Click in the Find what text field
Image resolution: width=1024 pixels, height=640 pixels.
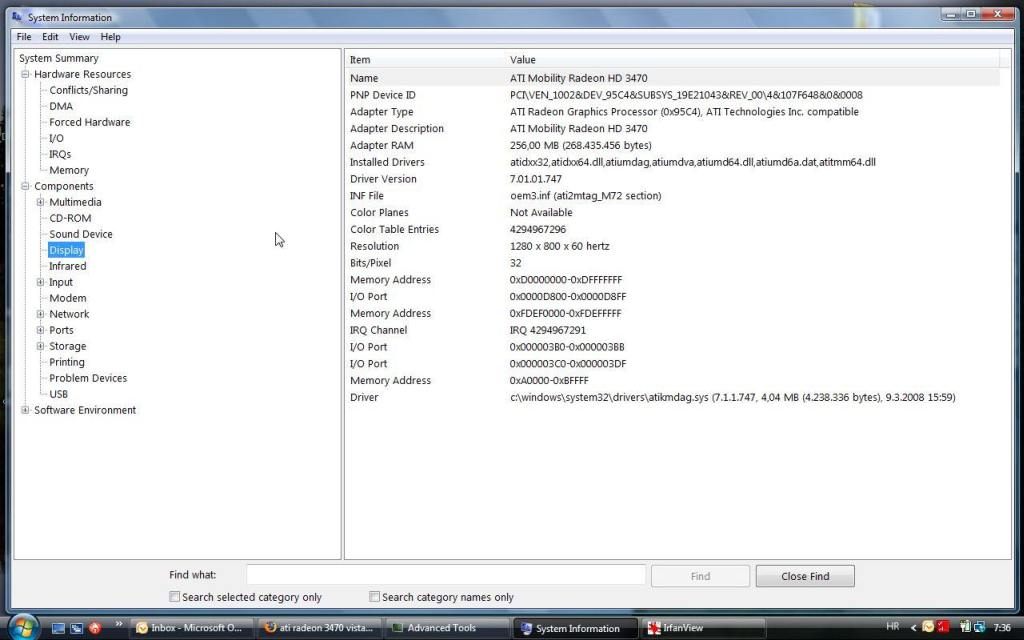coord(446,575)
